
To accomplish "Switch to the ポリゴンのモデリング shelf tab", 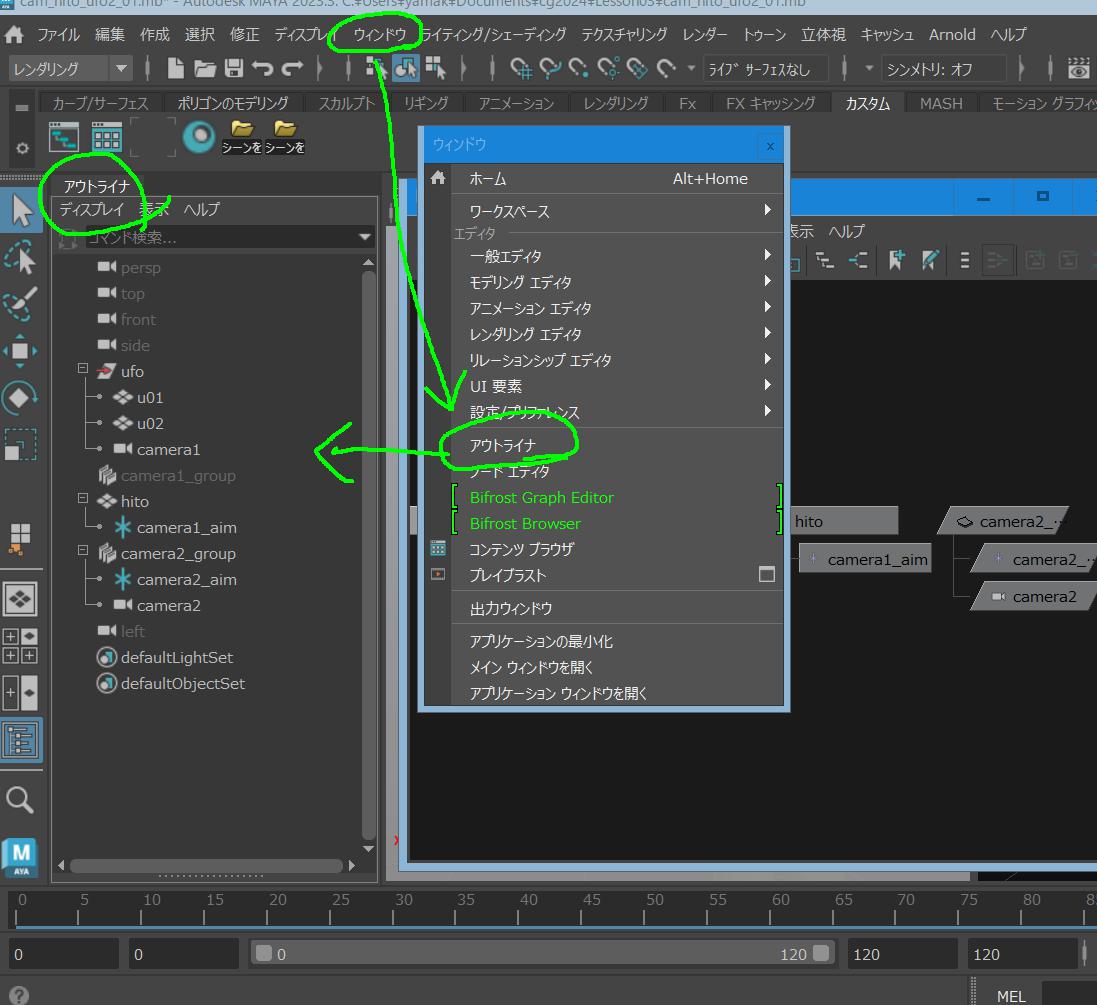I will [233, 104].
